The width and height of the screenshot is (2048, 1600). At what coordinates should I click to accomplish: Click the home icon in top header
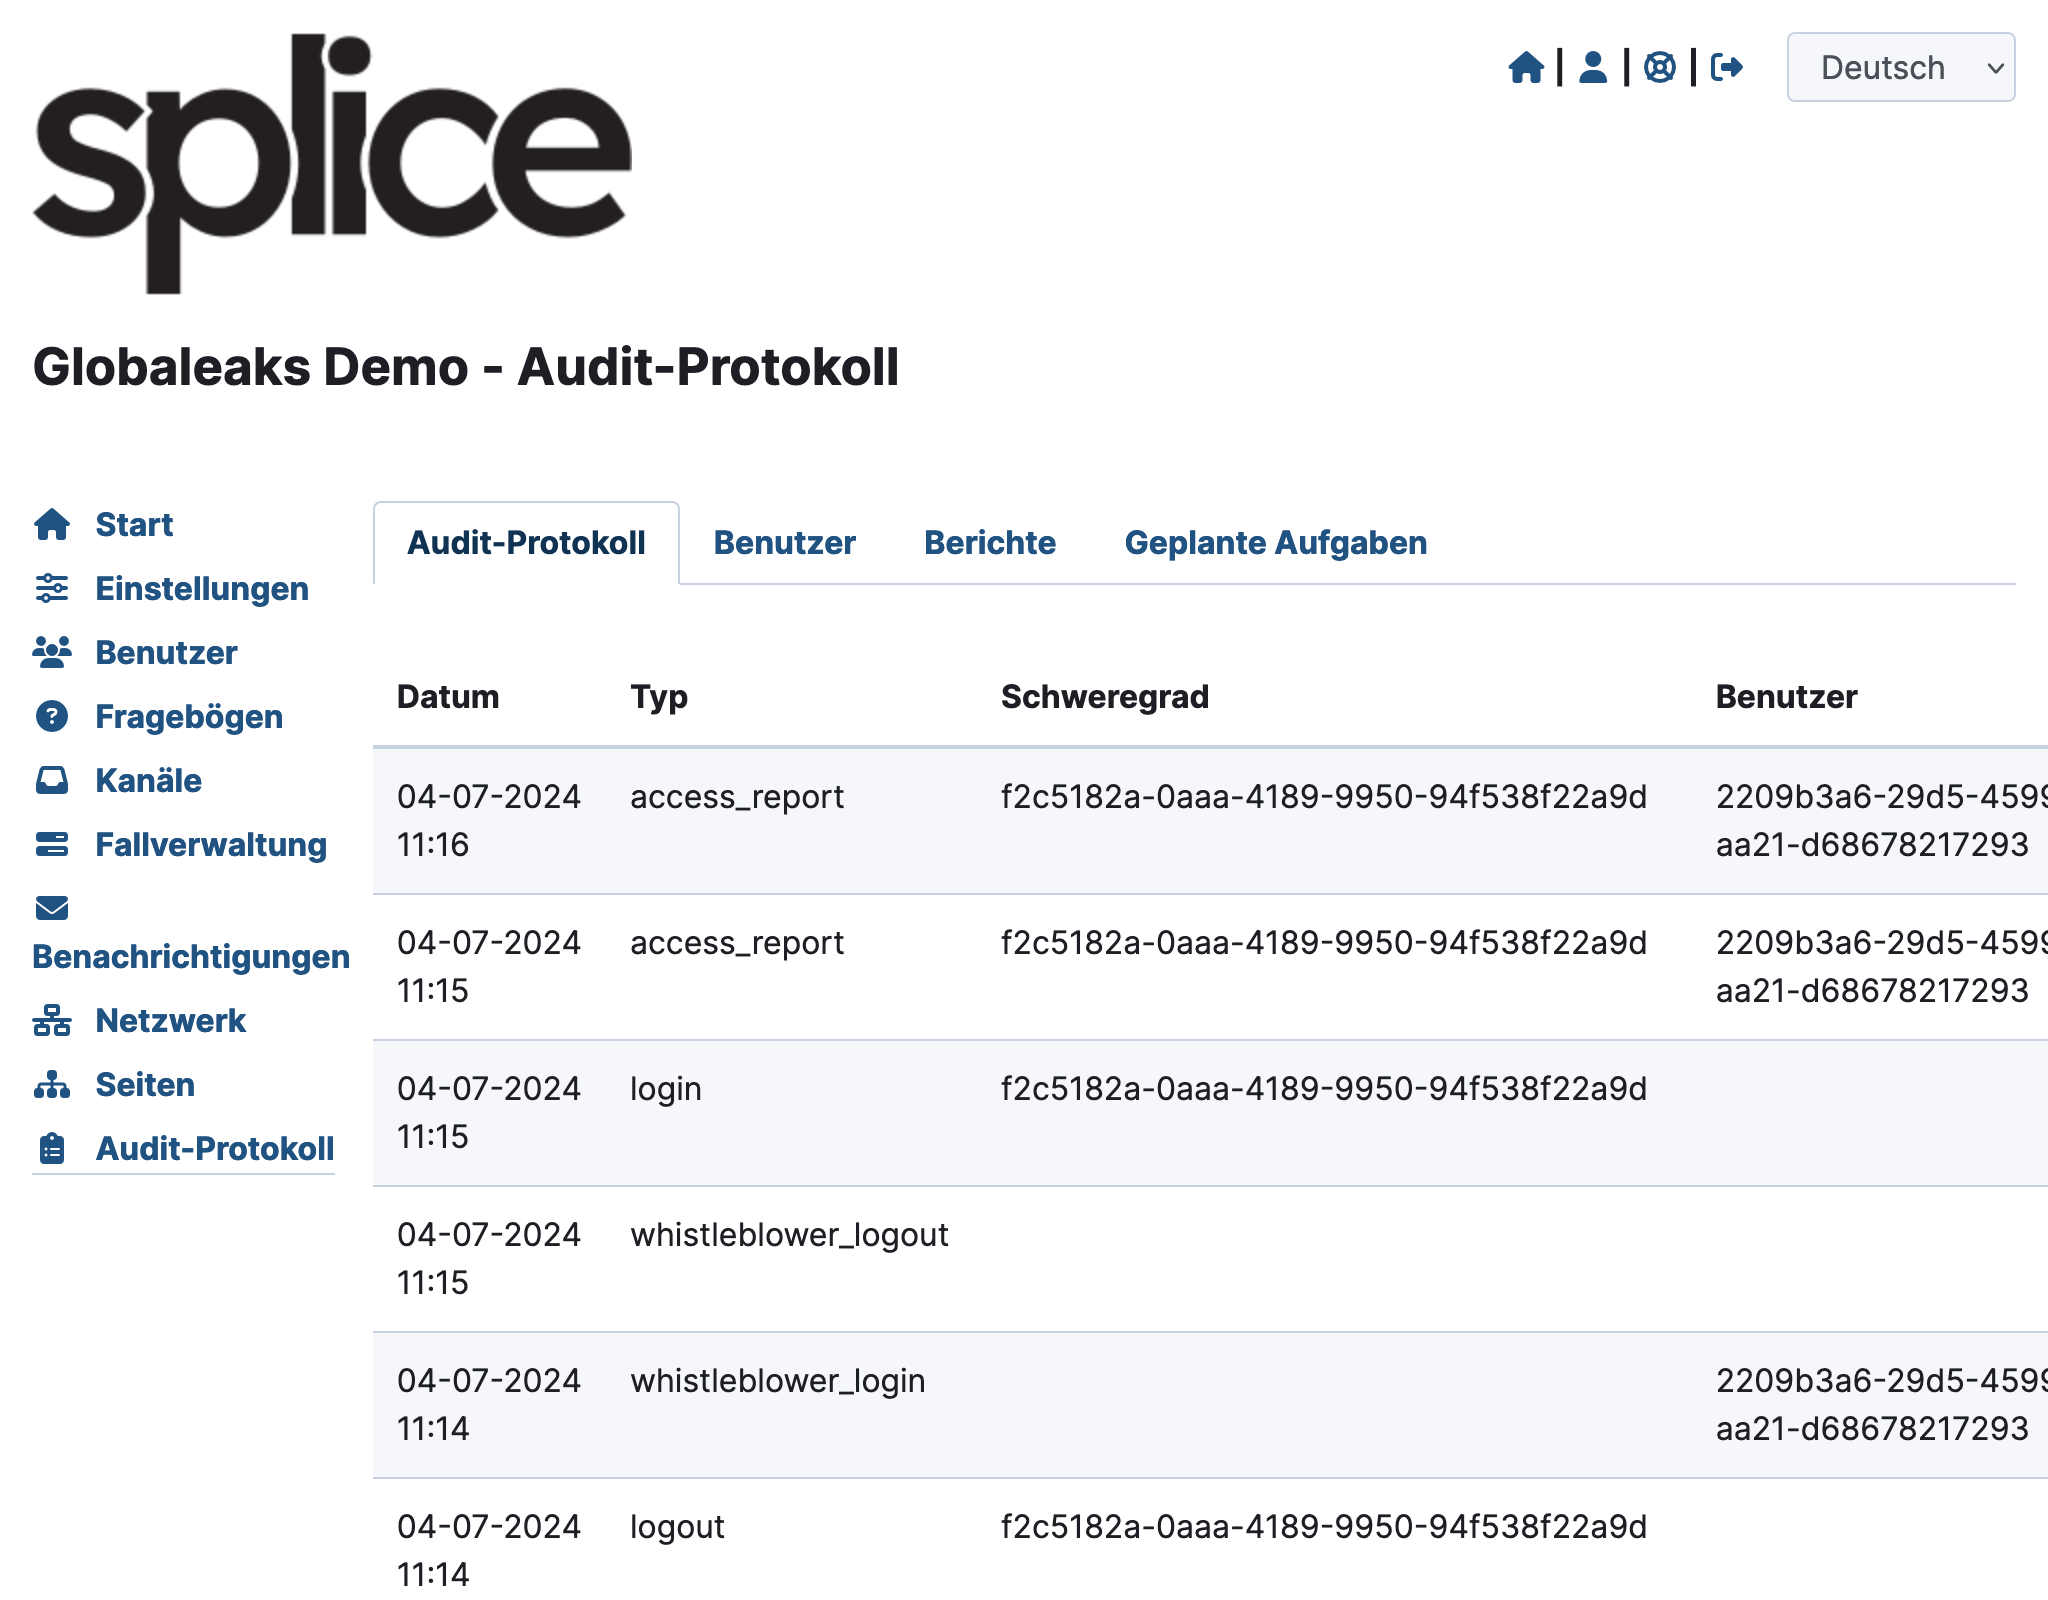1526,67
